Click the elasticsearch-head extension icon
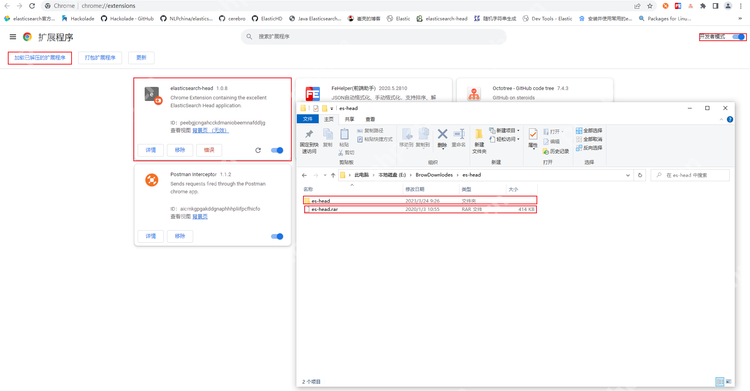 (x=153, y=95)
